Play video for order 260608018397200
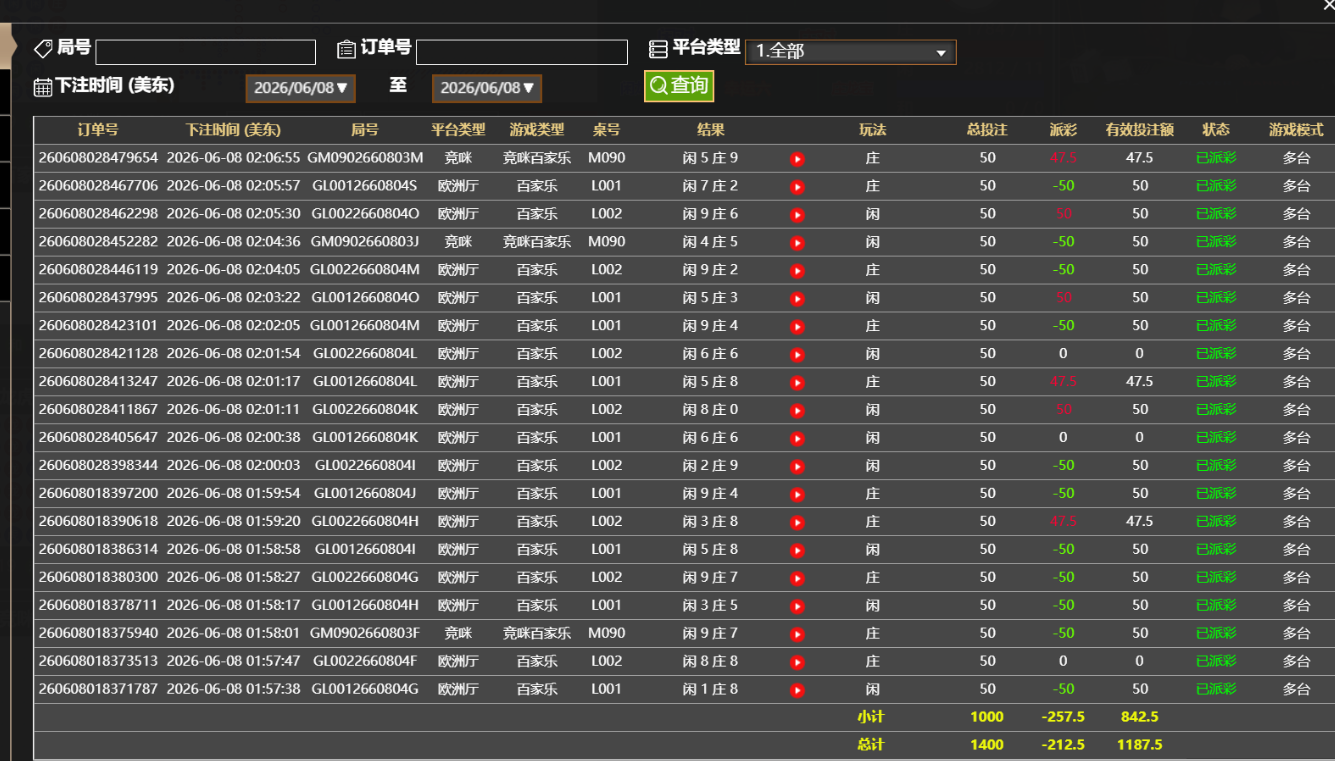The height and width of the screenshot is (761, 1335). tap(797, 494)
